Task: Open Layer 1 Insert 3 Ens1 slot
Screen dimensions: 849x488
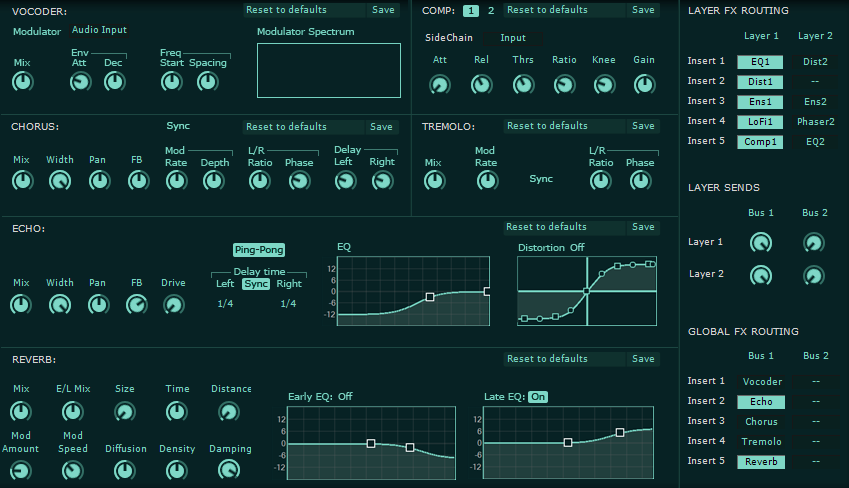Action: 760,102
